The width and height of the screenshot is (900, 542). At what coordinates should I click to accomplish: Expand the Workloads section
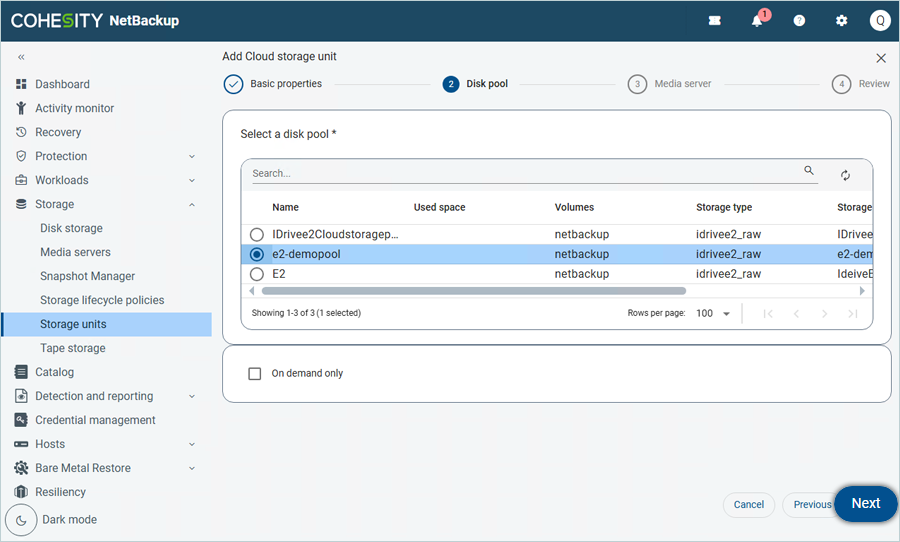coord(61,180)
